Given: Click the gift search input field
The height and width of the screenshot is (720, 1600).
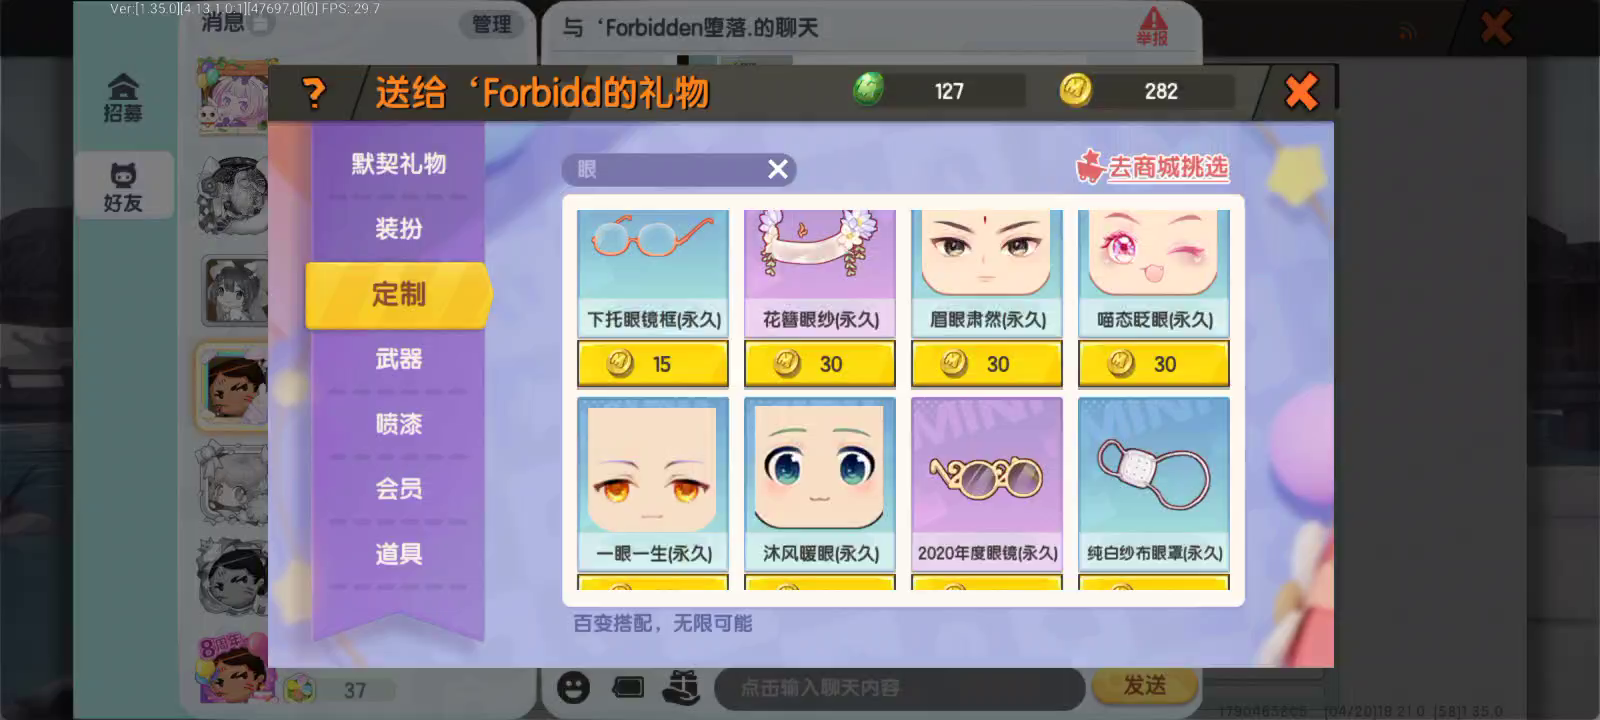Looking at the screenshot, I should (664, 169).
